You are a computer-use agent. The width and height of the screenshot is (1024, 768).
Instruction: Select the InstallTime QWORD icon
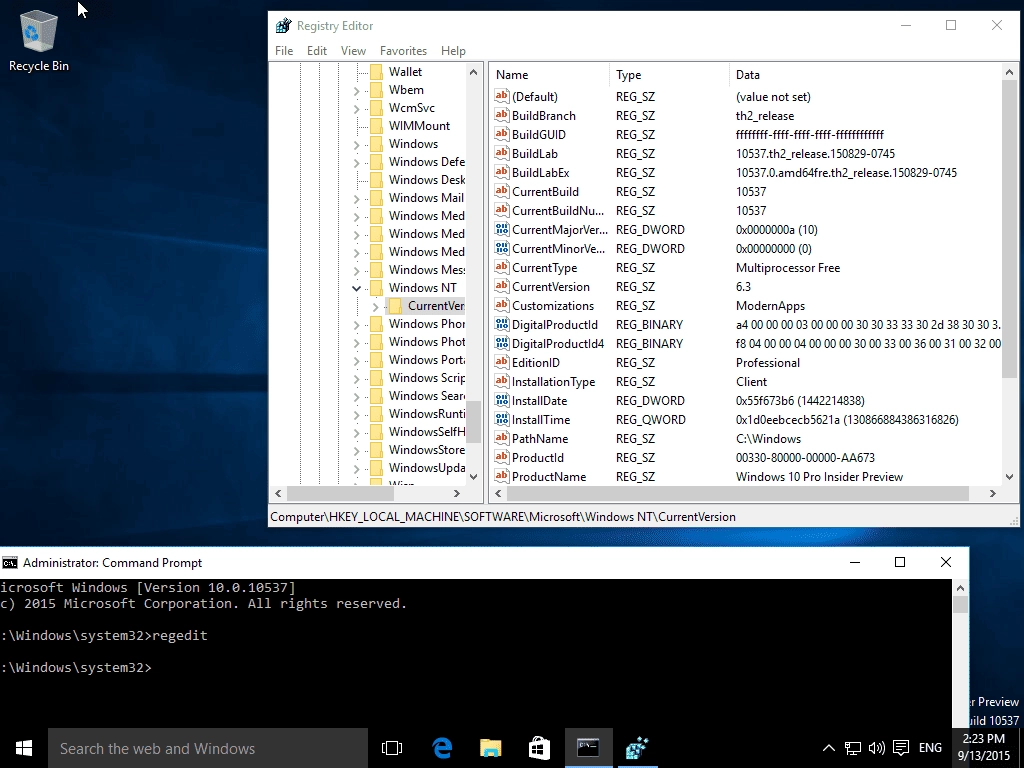tap(502, 419)
